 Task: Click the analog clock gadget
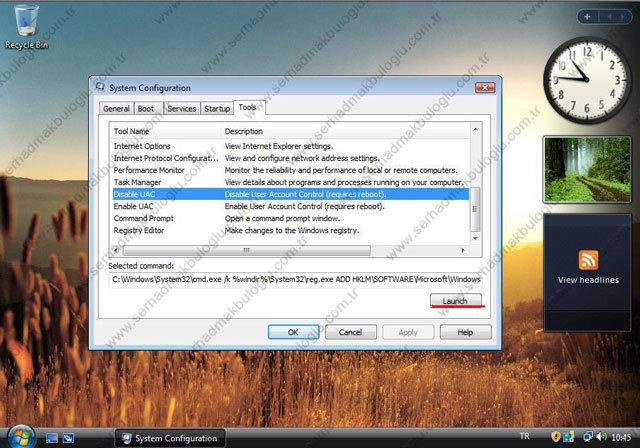(x=587, y=80)
